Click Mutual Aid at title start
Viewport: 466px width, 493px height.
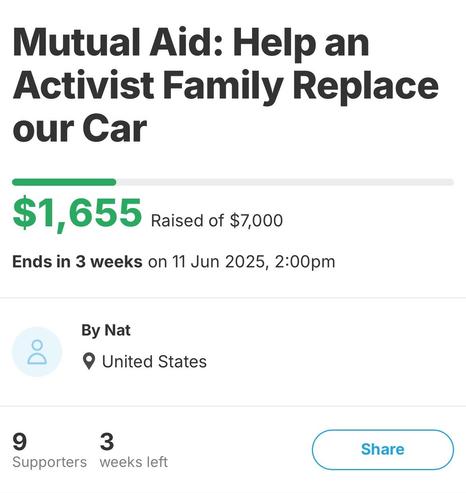click(117, 42)
